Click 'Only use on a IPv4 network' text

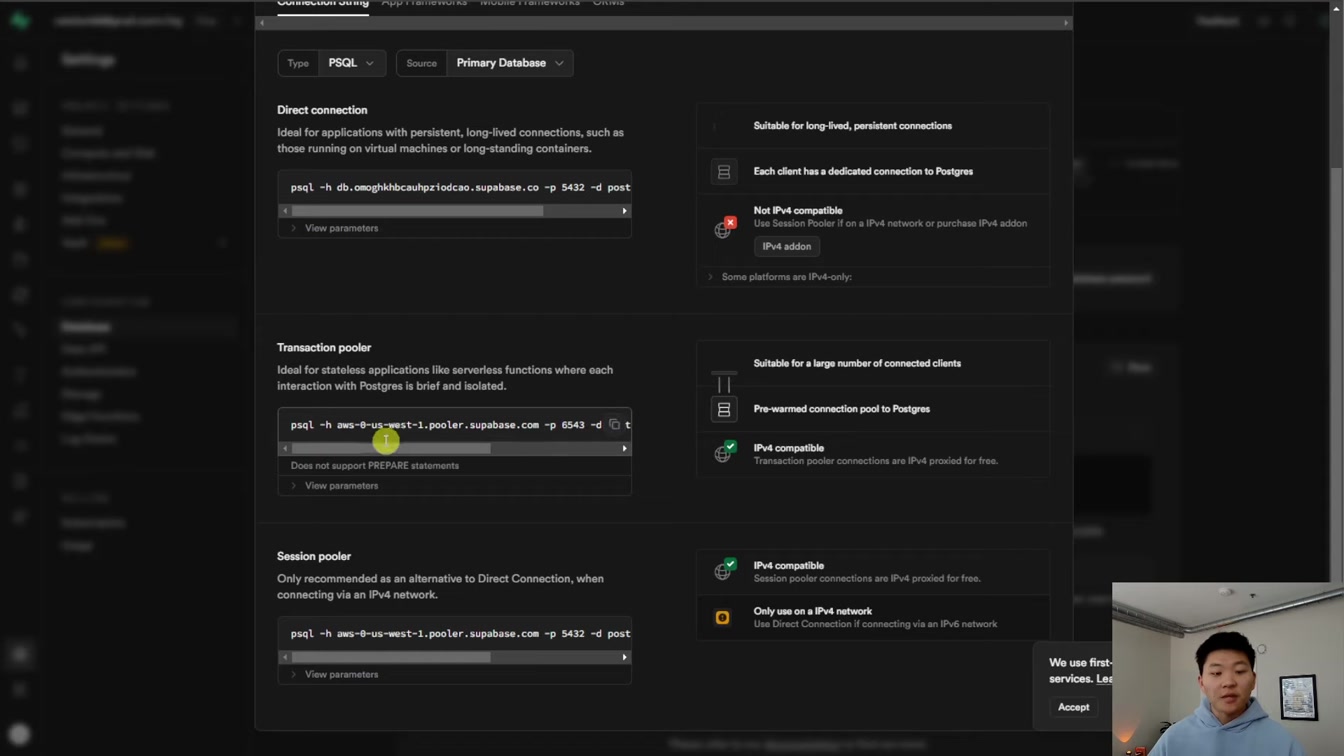[813, 611]
